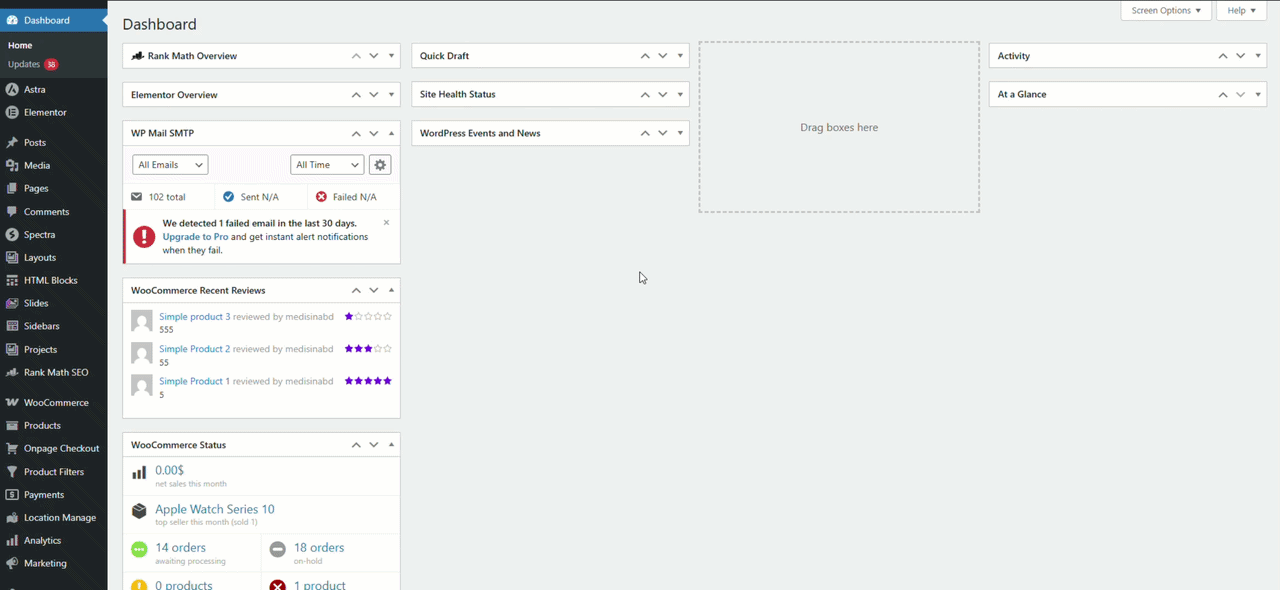Viewport: 1280px width, 590px height.
Task: Click the Marketing megaphone icon
Action: [12, 563]
